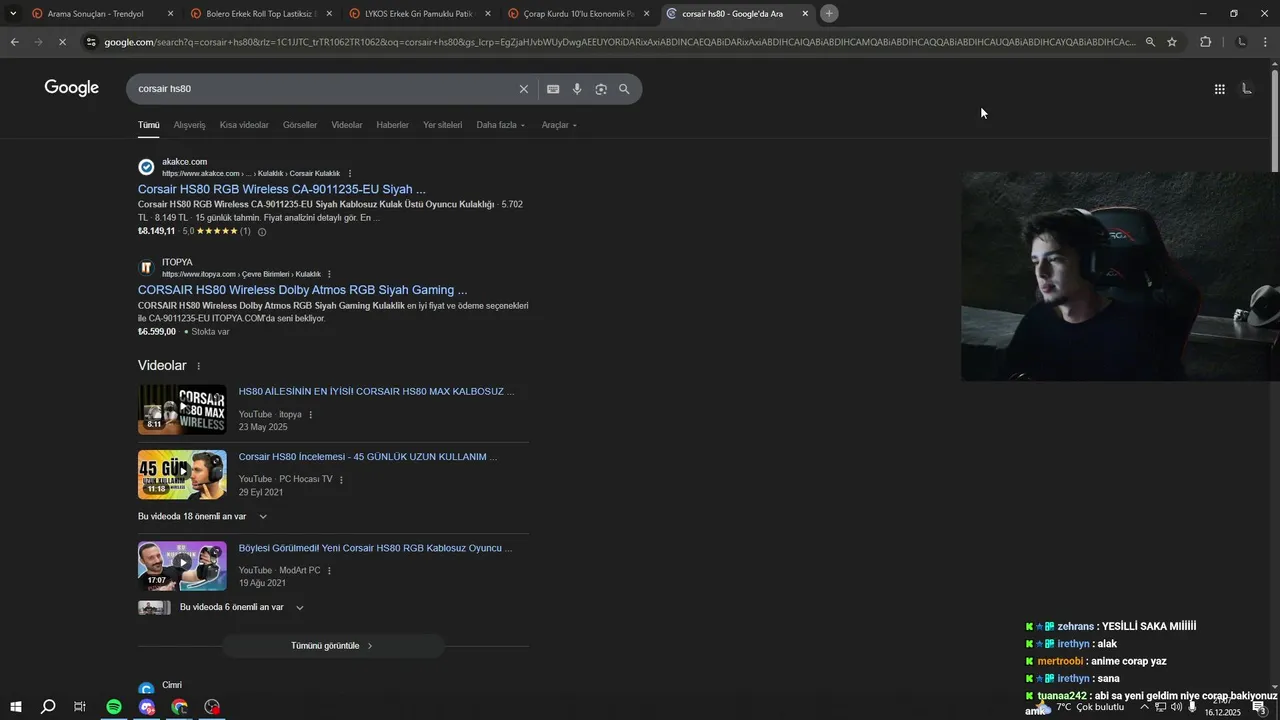
Task: Submit the query with the magnifier icon
Action: (624, 89)
